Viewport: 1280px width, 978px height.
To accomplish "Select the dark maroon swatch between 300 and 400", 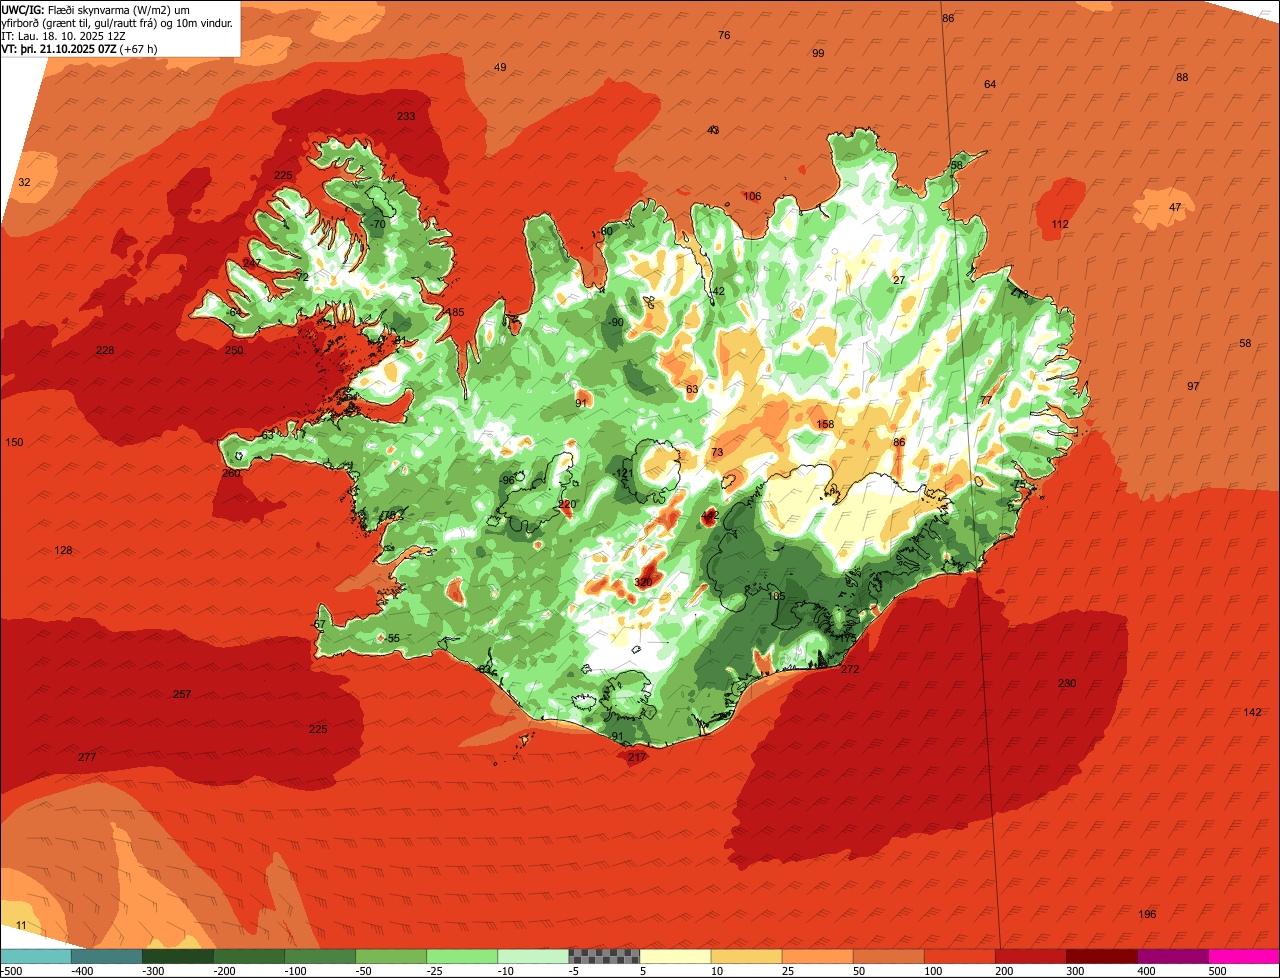I will pos(1101,956).
